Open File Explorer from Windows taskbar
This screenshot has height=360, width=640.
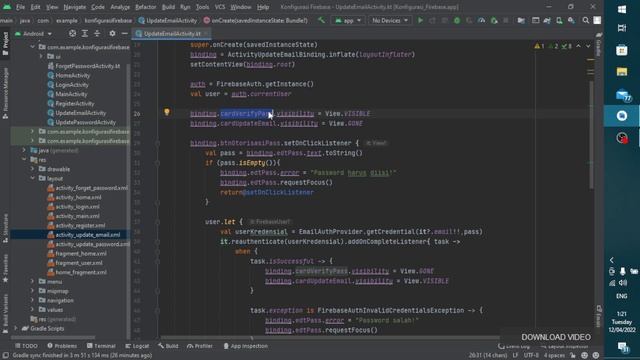pyautogui.click(x=622, y=72)
